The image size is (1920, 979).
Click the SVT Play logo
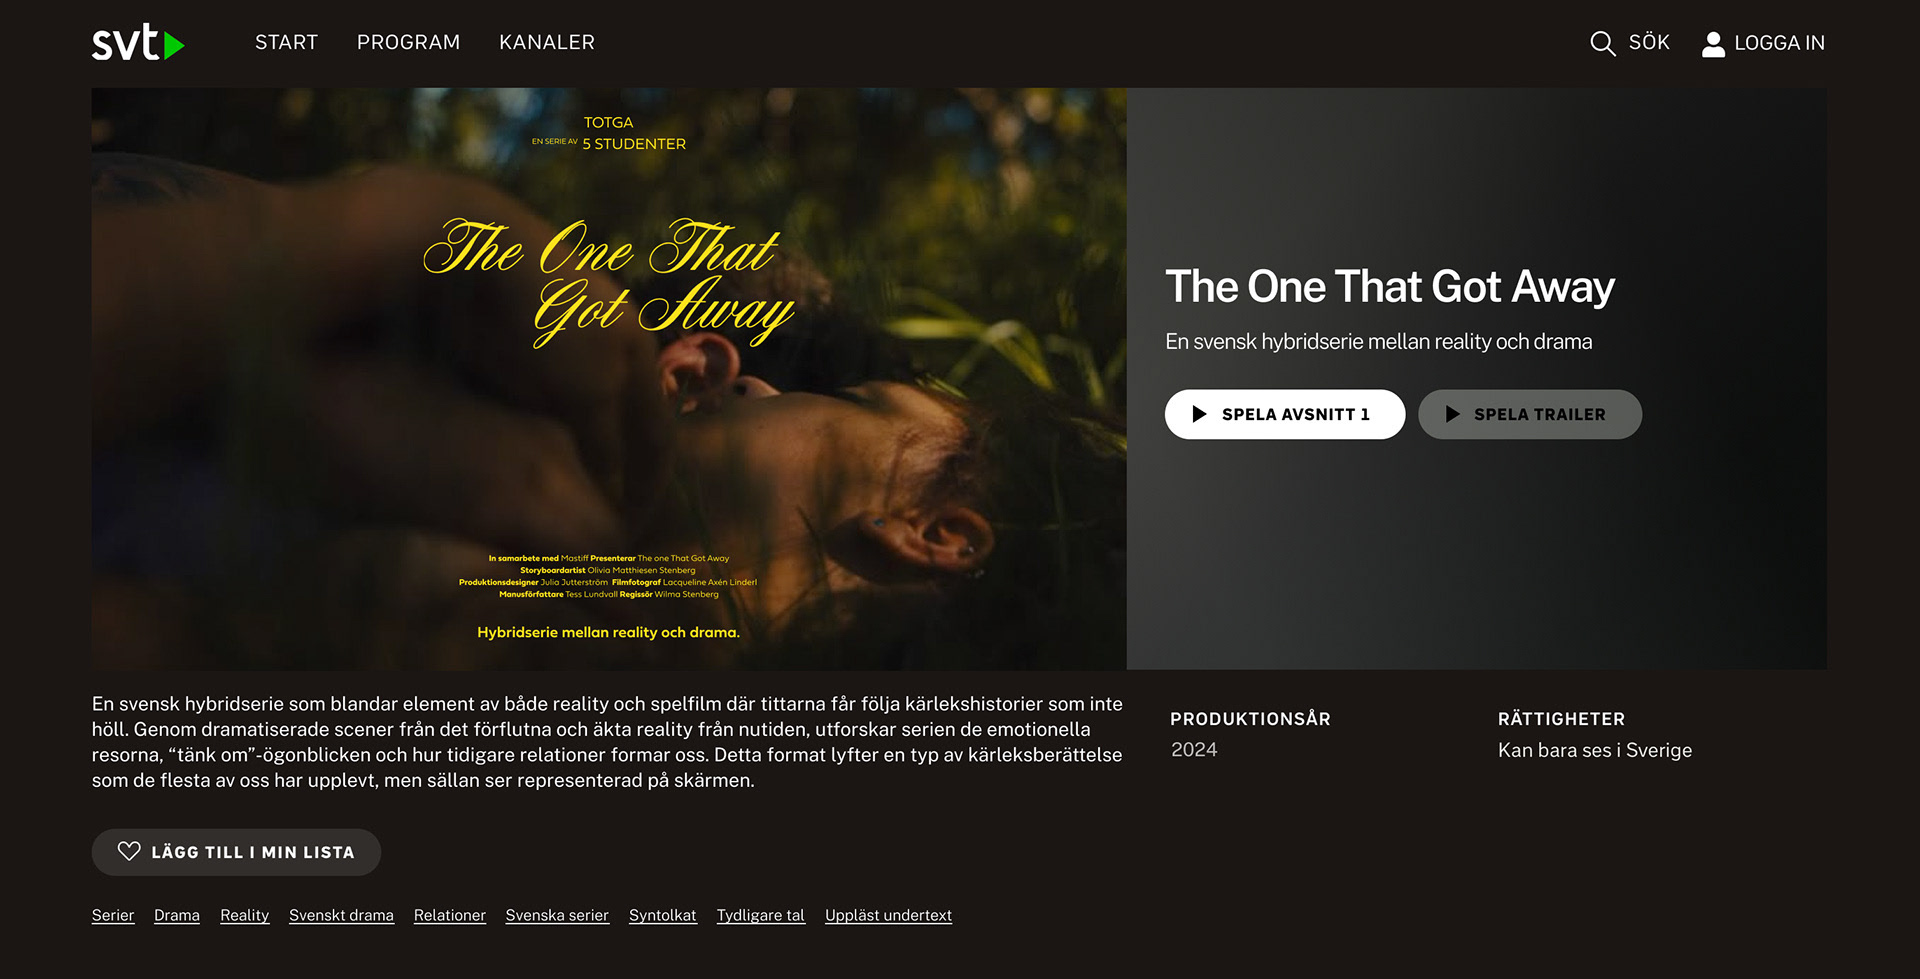138,42
